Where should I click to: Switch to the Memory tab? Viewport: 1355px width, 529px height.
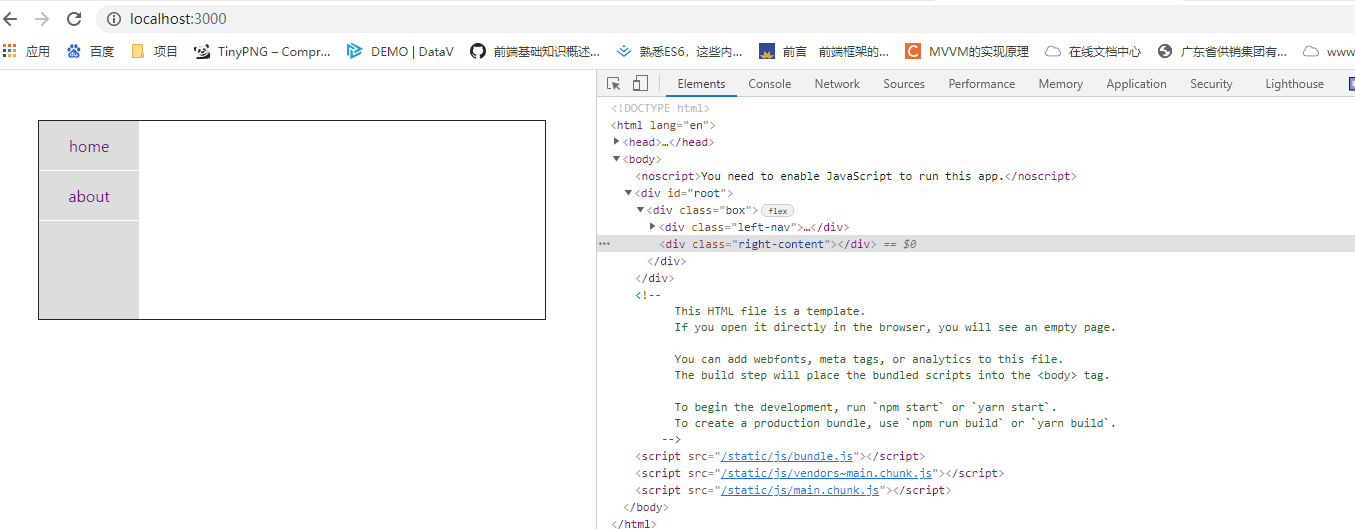(1060, 84)
